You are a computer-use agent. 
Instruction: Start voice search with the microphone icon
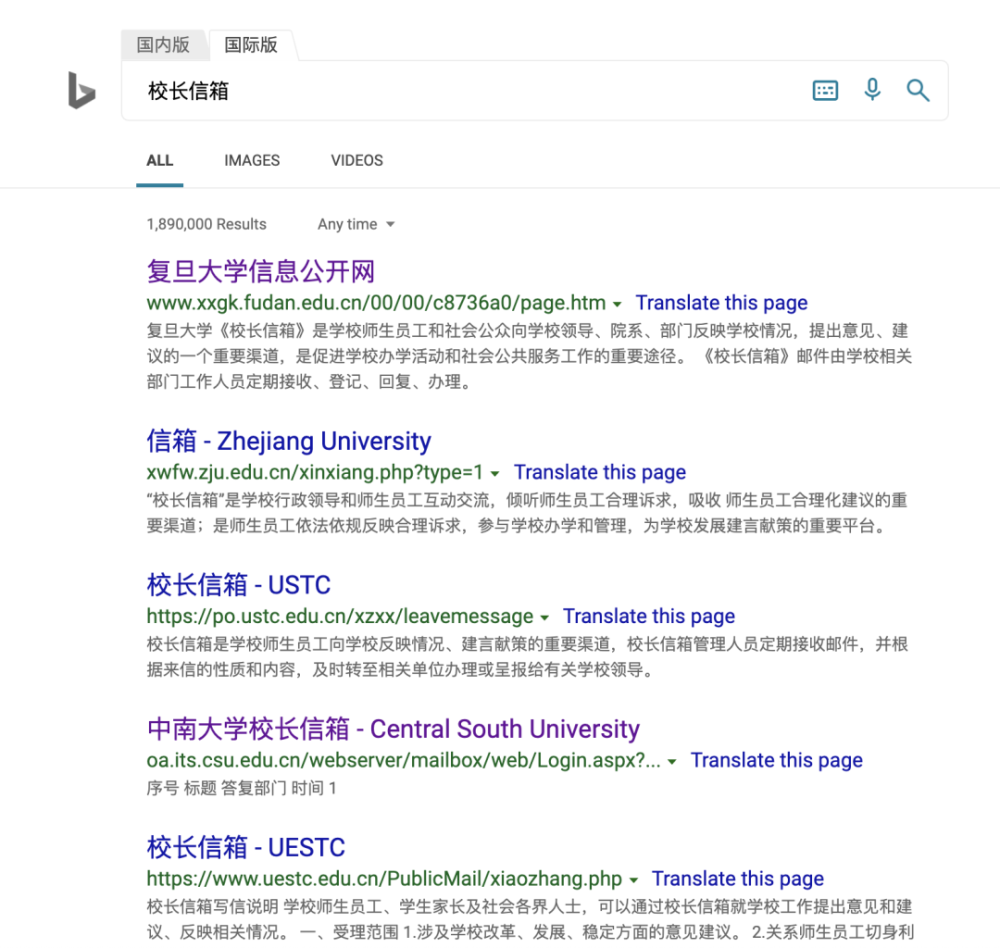871,90
